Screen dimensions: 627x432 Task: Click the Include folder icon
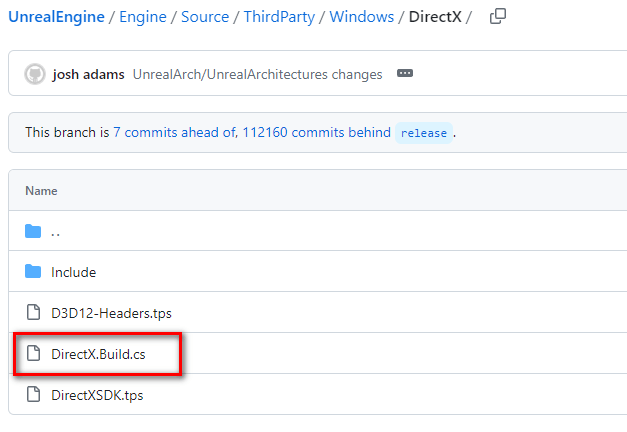pyautogui.click(x=33, y=272)
